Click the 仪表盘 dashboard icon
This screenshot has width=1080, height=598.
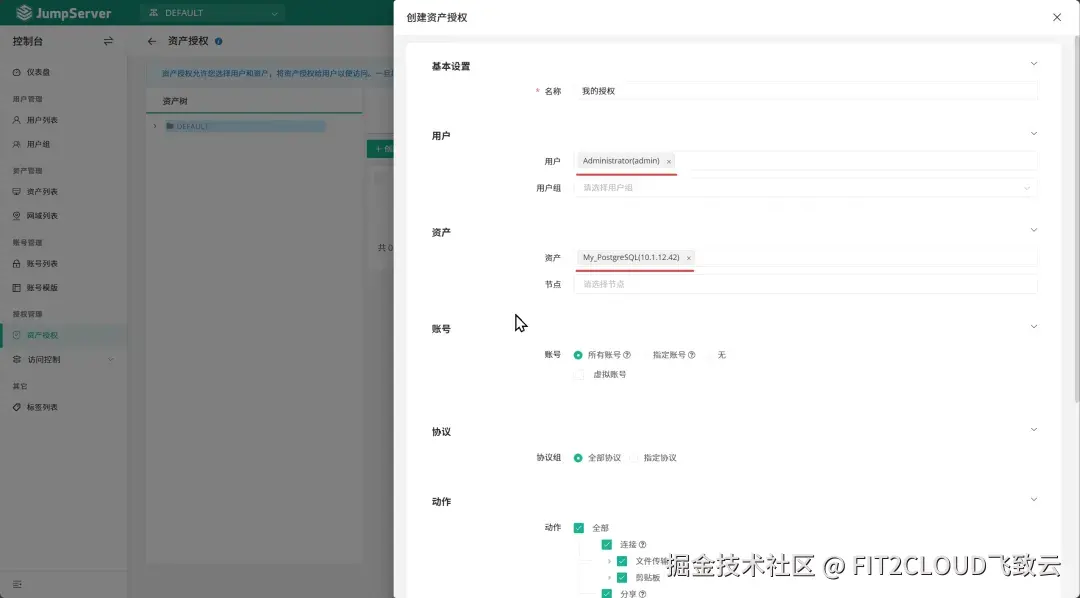17,72
